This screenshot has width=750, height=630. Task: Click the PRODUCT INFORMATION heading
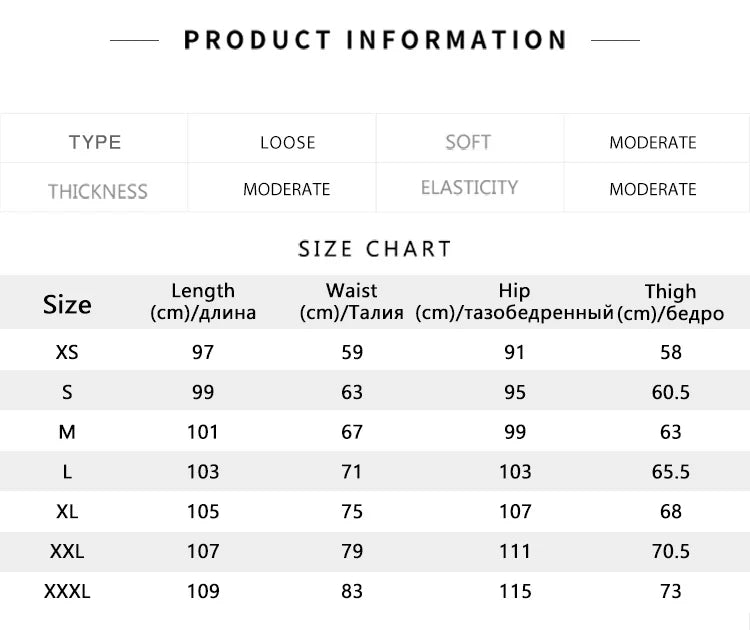tap(375, 40)
